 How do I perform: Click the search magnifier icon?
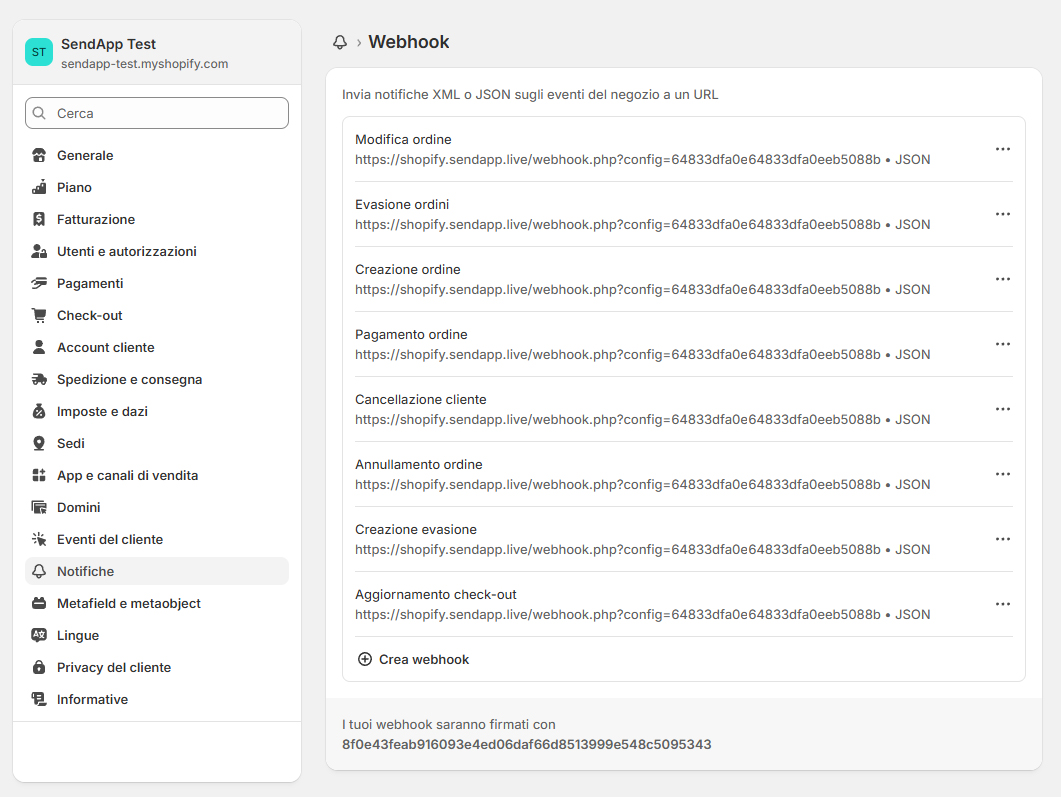(x=40, y=113)
